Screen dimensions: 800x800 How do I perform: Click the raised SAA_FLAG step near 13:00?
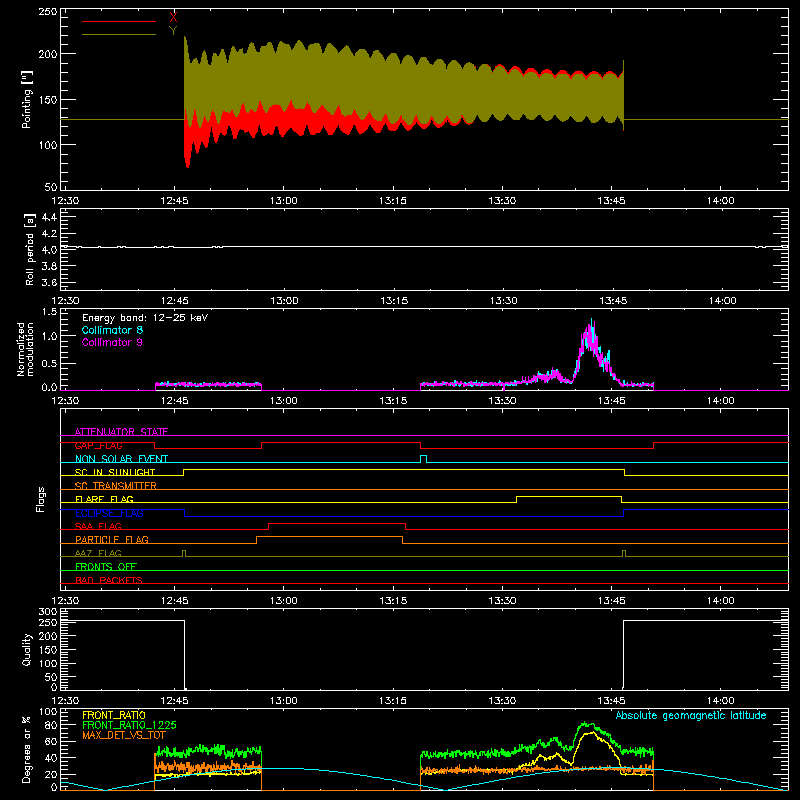click(x=337, y=523)
